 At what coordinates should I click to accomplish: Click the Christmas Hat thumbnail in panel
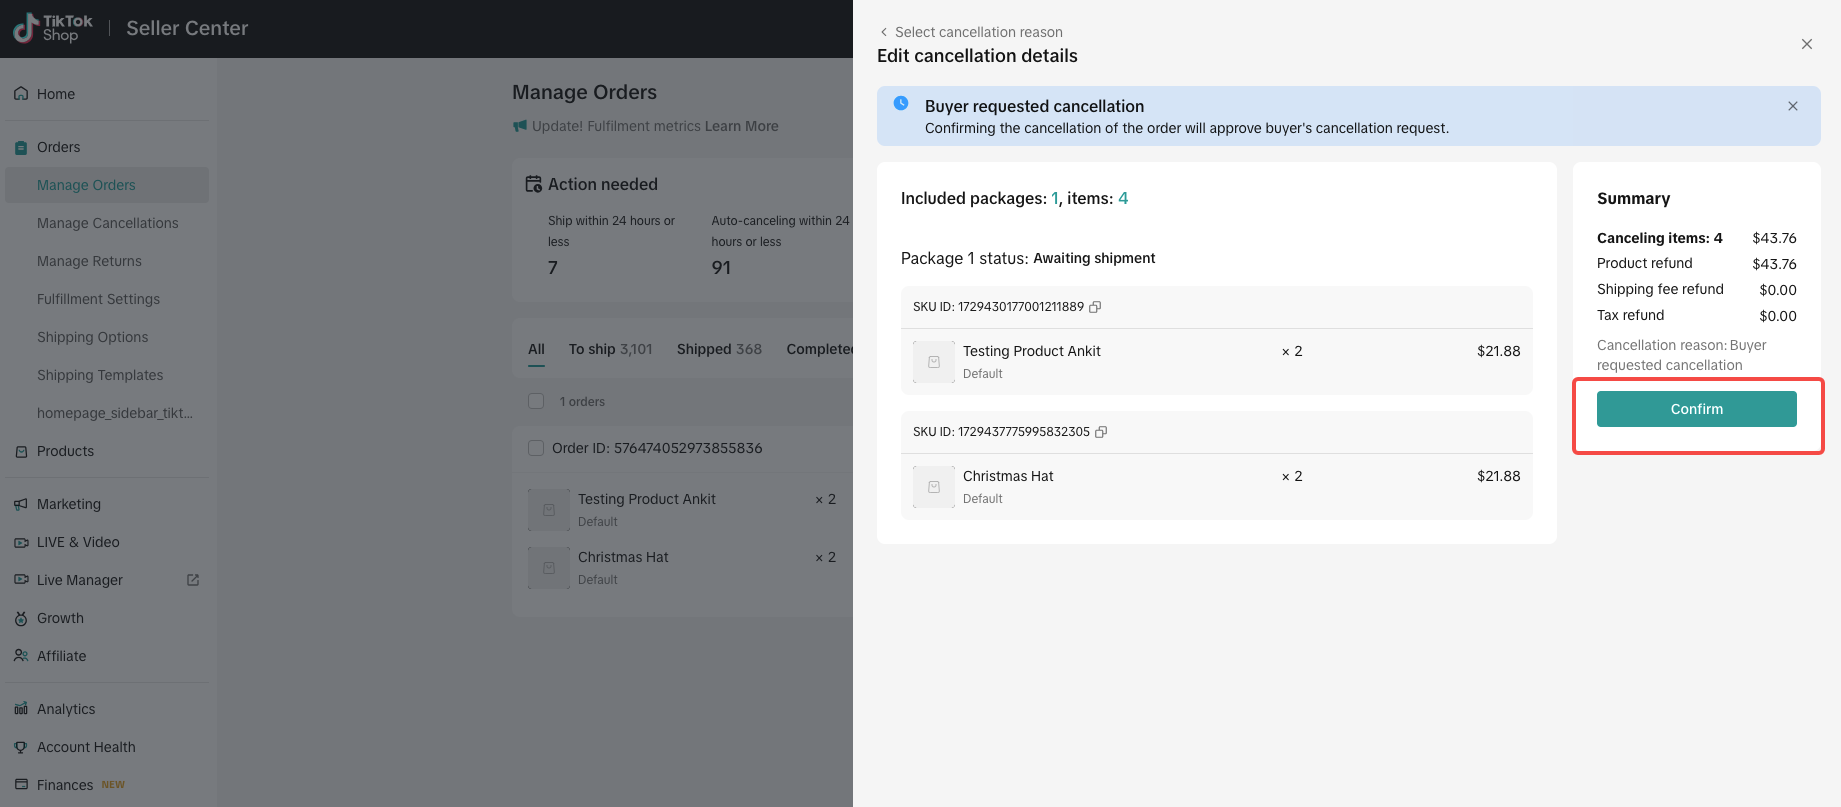(933, 487)
